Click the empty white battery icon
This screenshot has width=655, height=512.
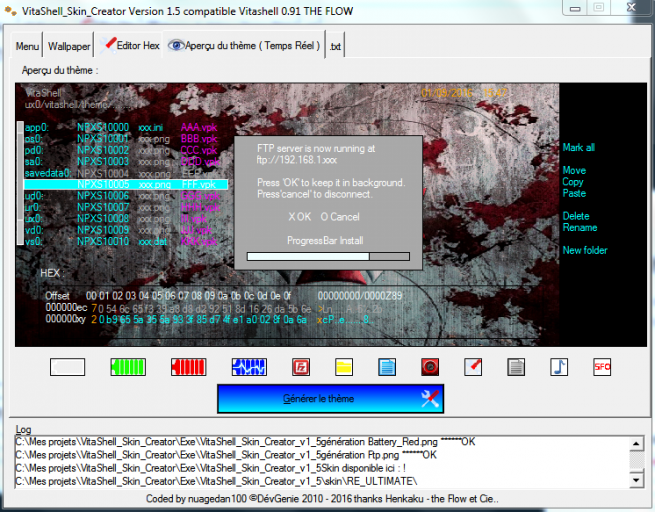pos(68,367)
